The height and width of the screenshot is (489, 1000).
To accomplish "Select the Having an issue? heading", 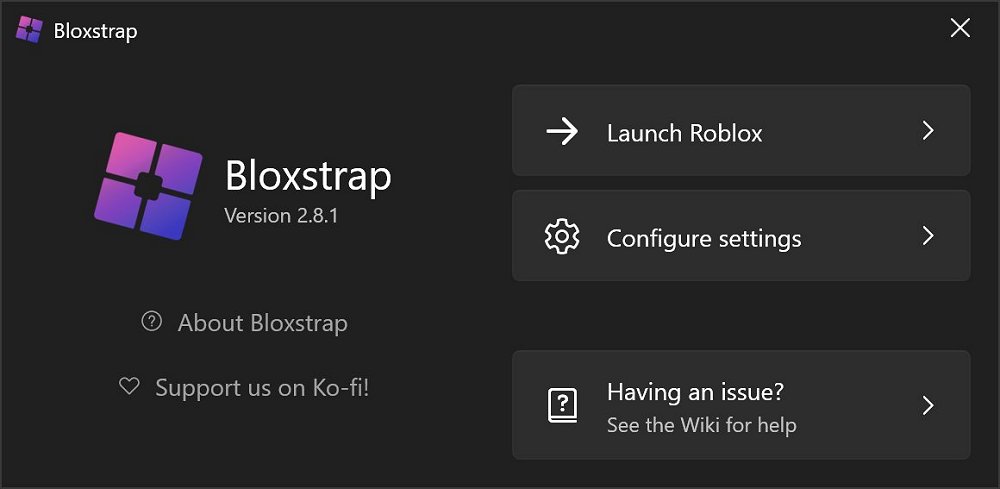I will (x=695, y=391).
